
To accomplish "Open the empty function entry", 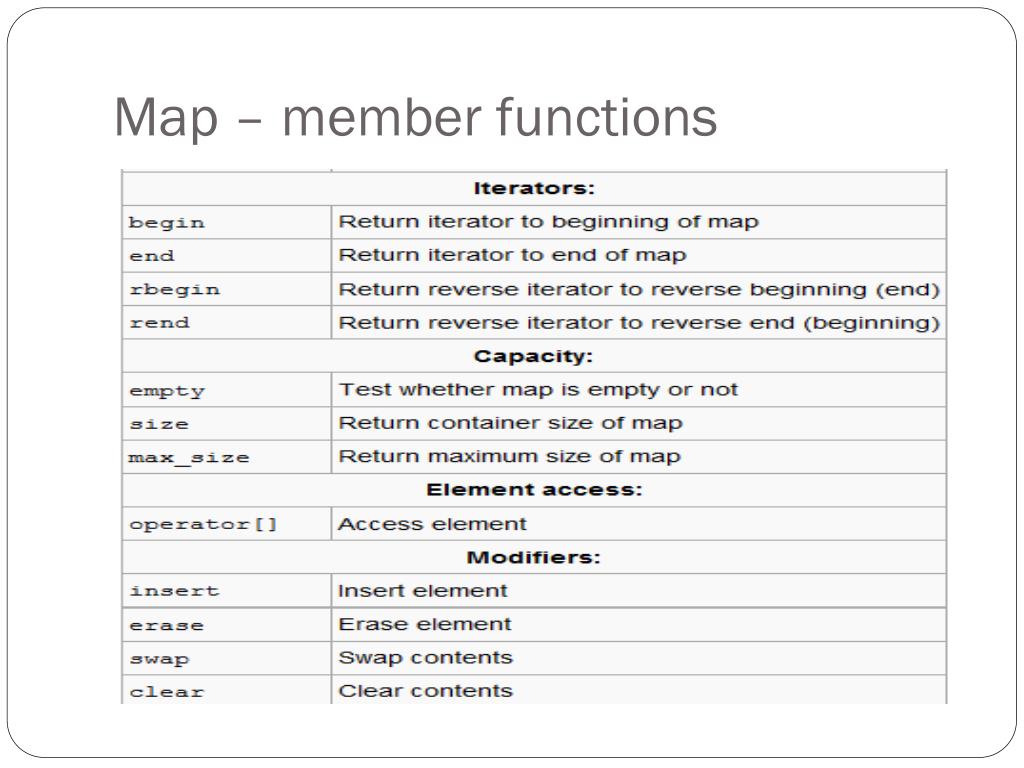I will [x=167, y=391].
